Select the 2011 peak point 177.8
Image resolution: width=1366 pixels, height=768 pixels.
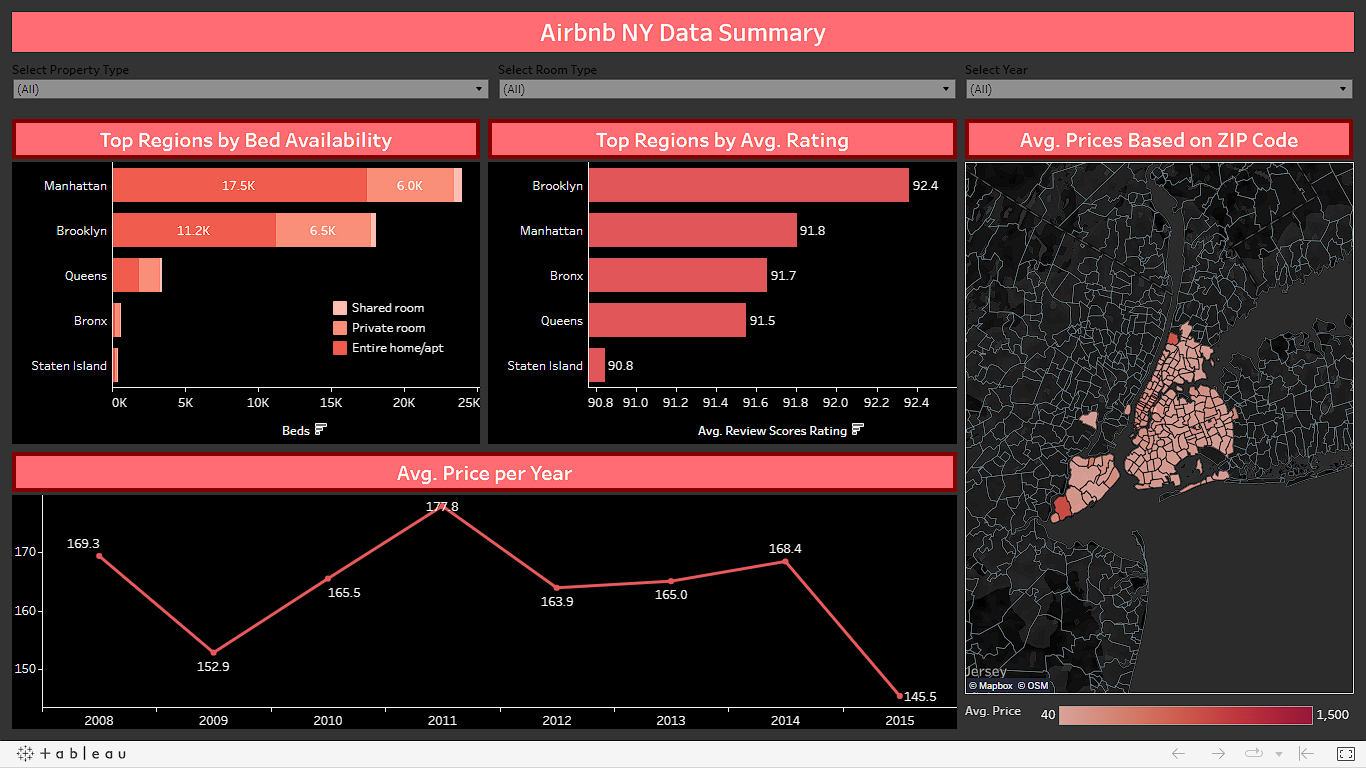(x=442, y=508)
